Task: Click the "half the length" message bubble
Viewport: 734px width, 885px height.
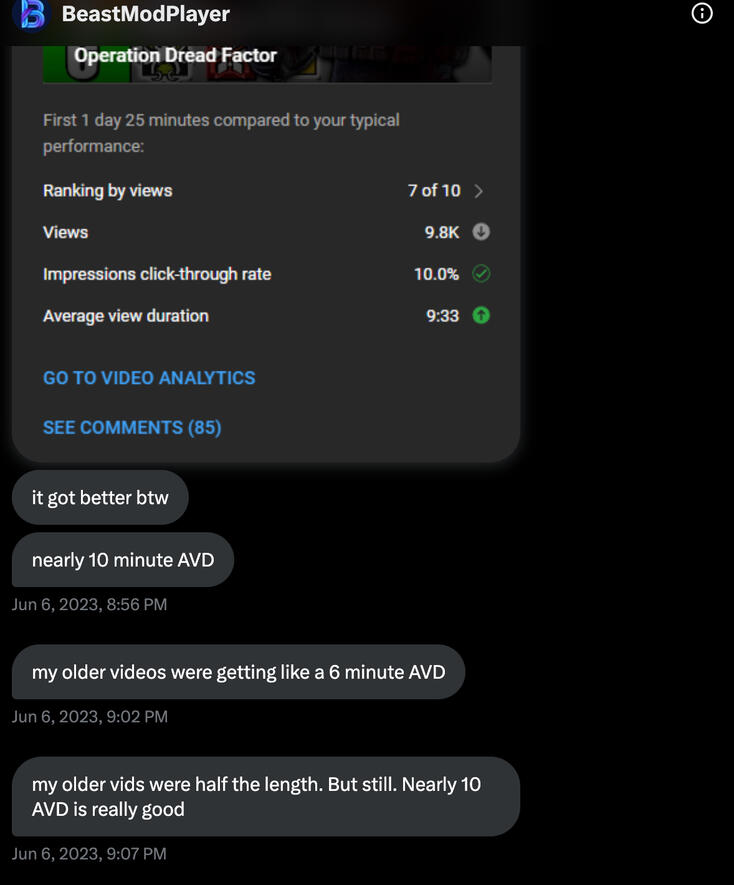Action: pos(265,796)
